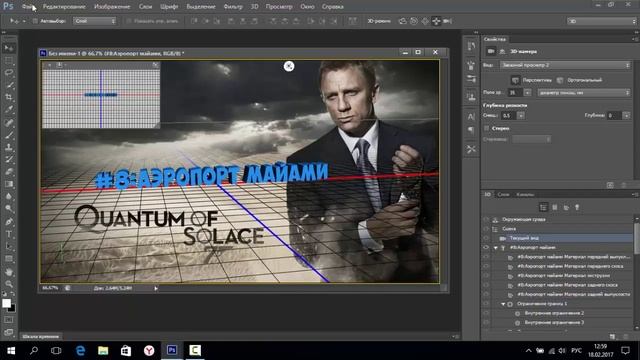Open the Шкала времени timeline panel

pos(41,336)
